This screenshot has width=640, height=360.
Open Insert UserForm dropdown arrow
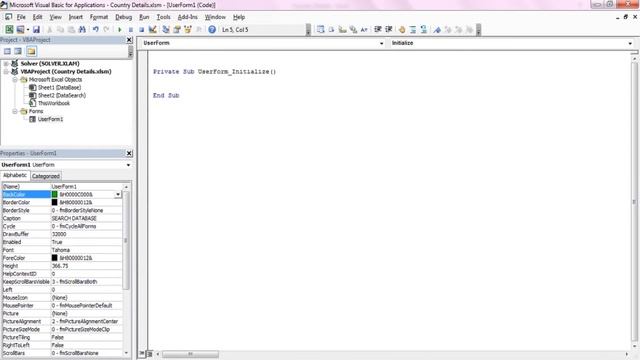(x=28, y=29)
